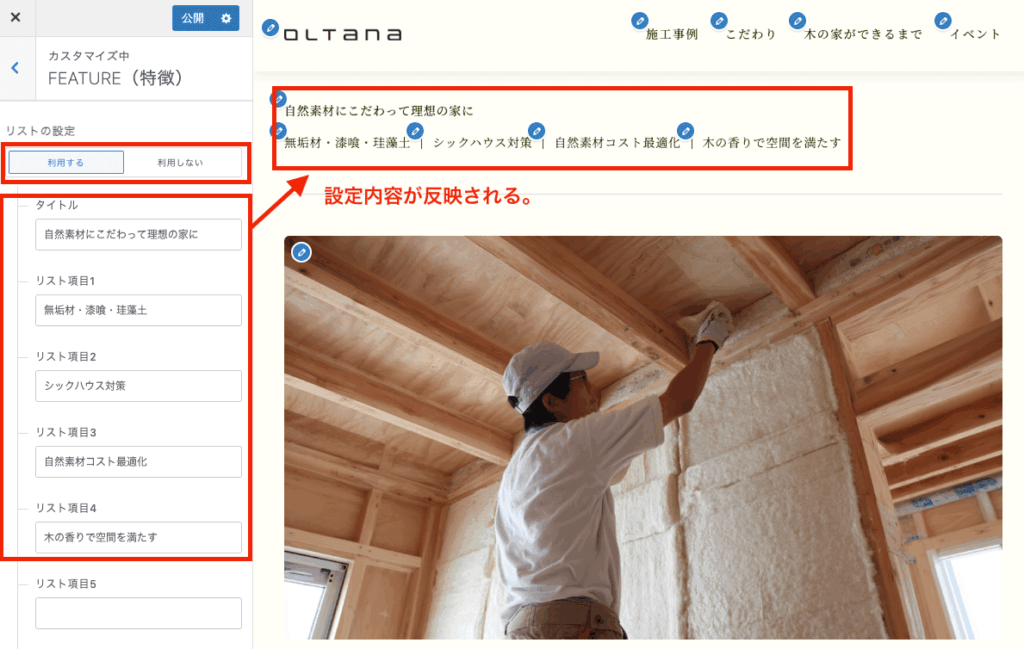The height and width of the screenshot is (649, 1024).
Task: Open publish settings via the gear icon
Action: 226,18
